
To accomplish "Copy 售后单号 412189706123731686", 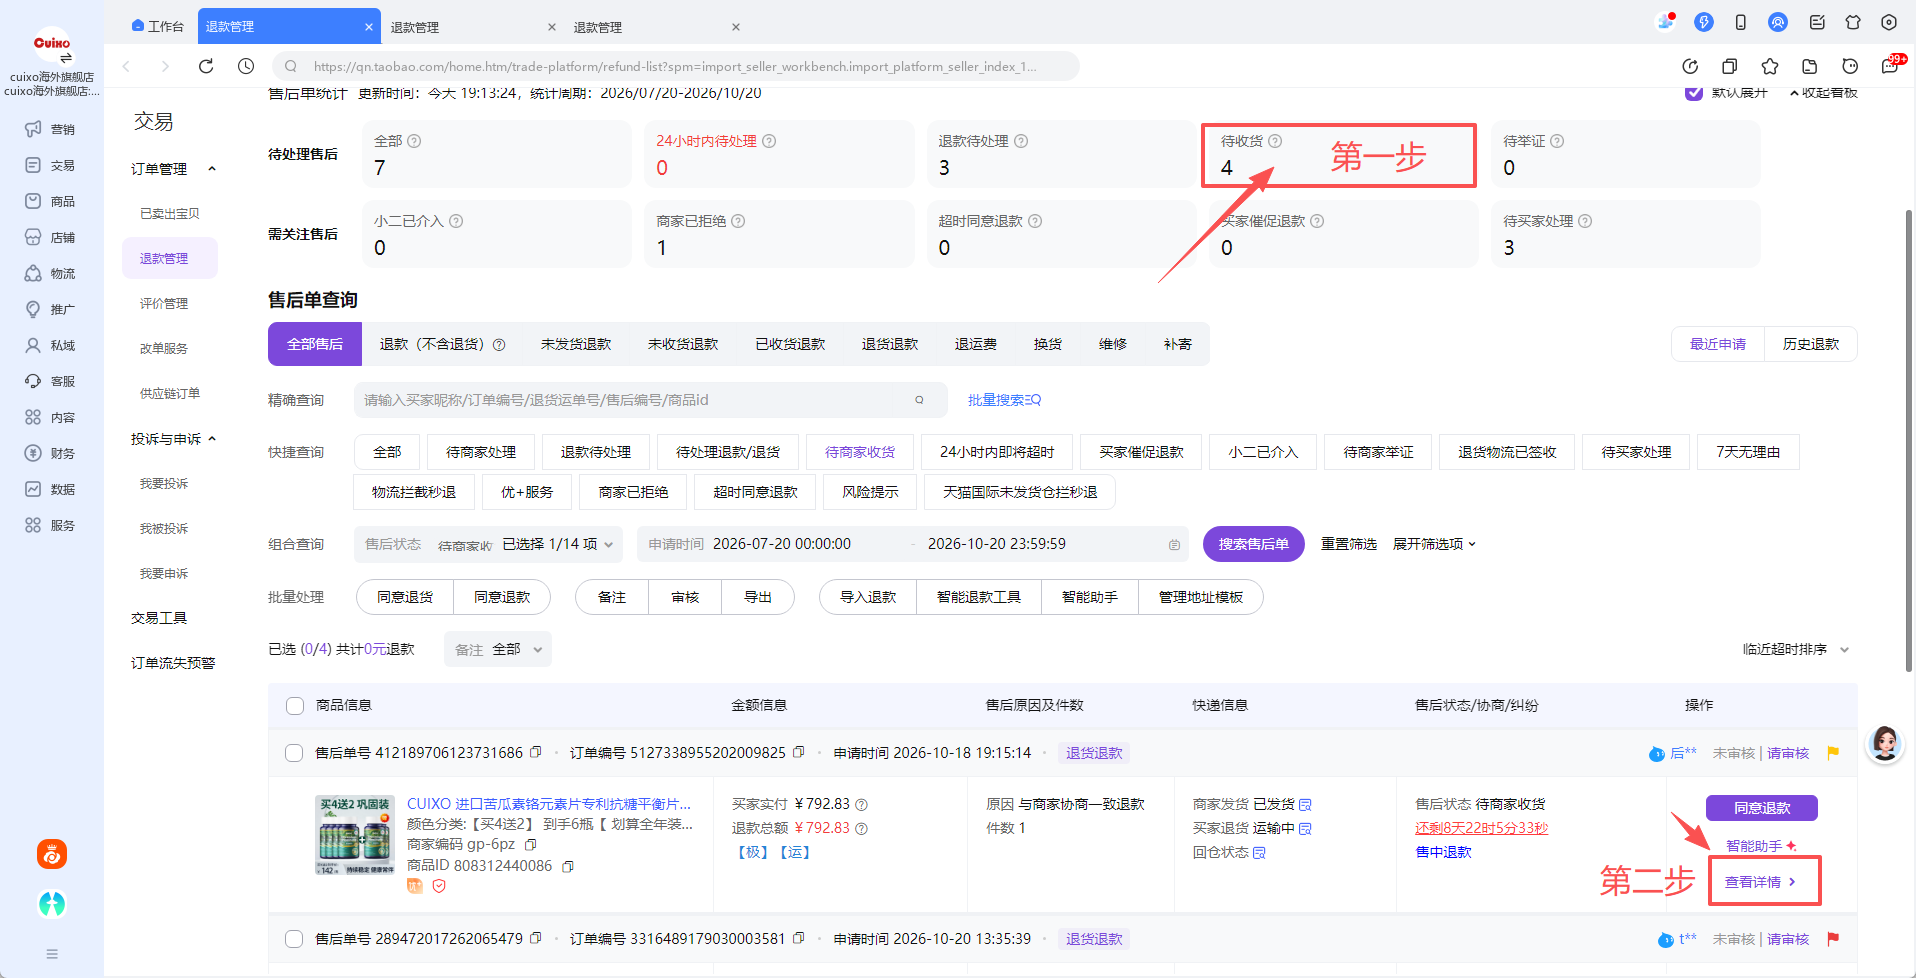I will coord(536,752).
